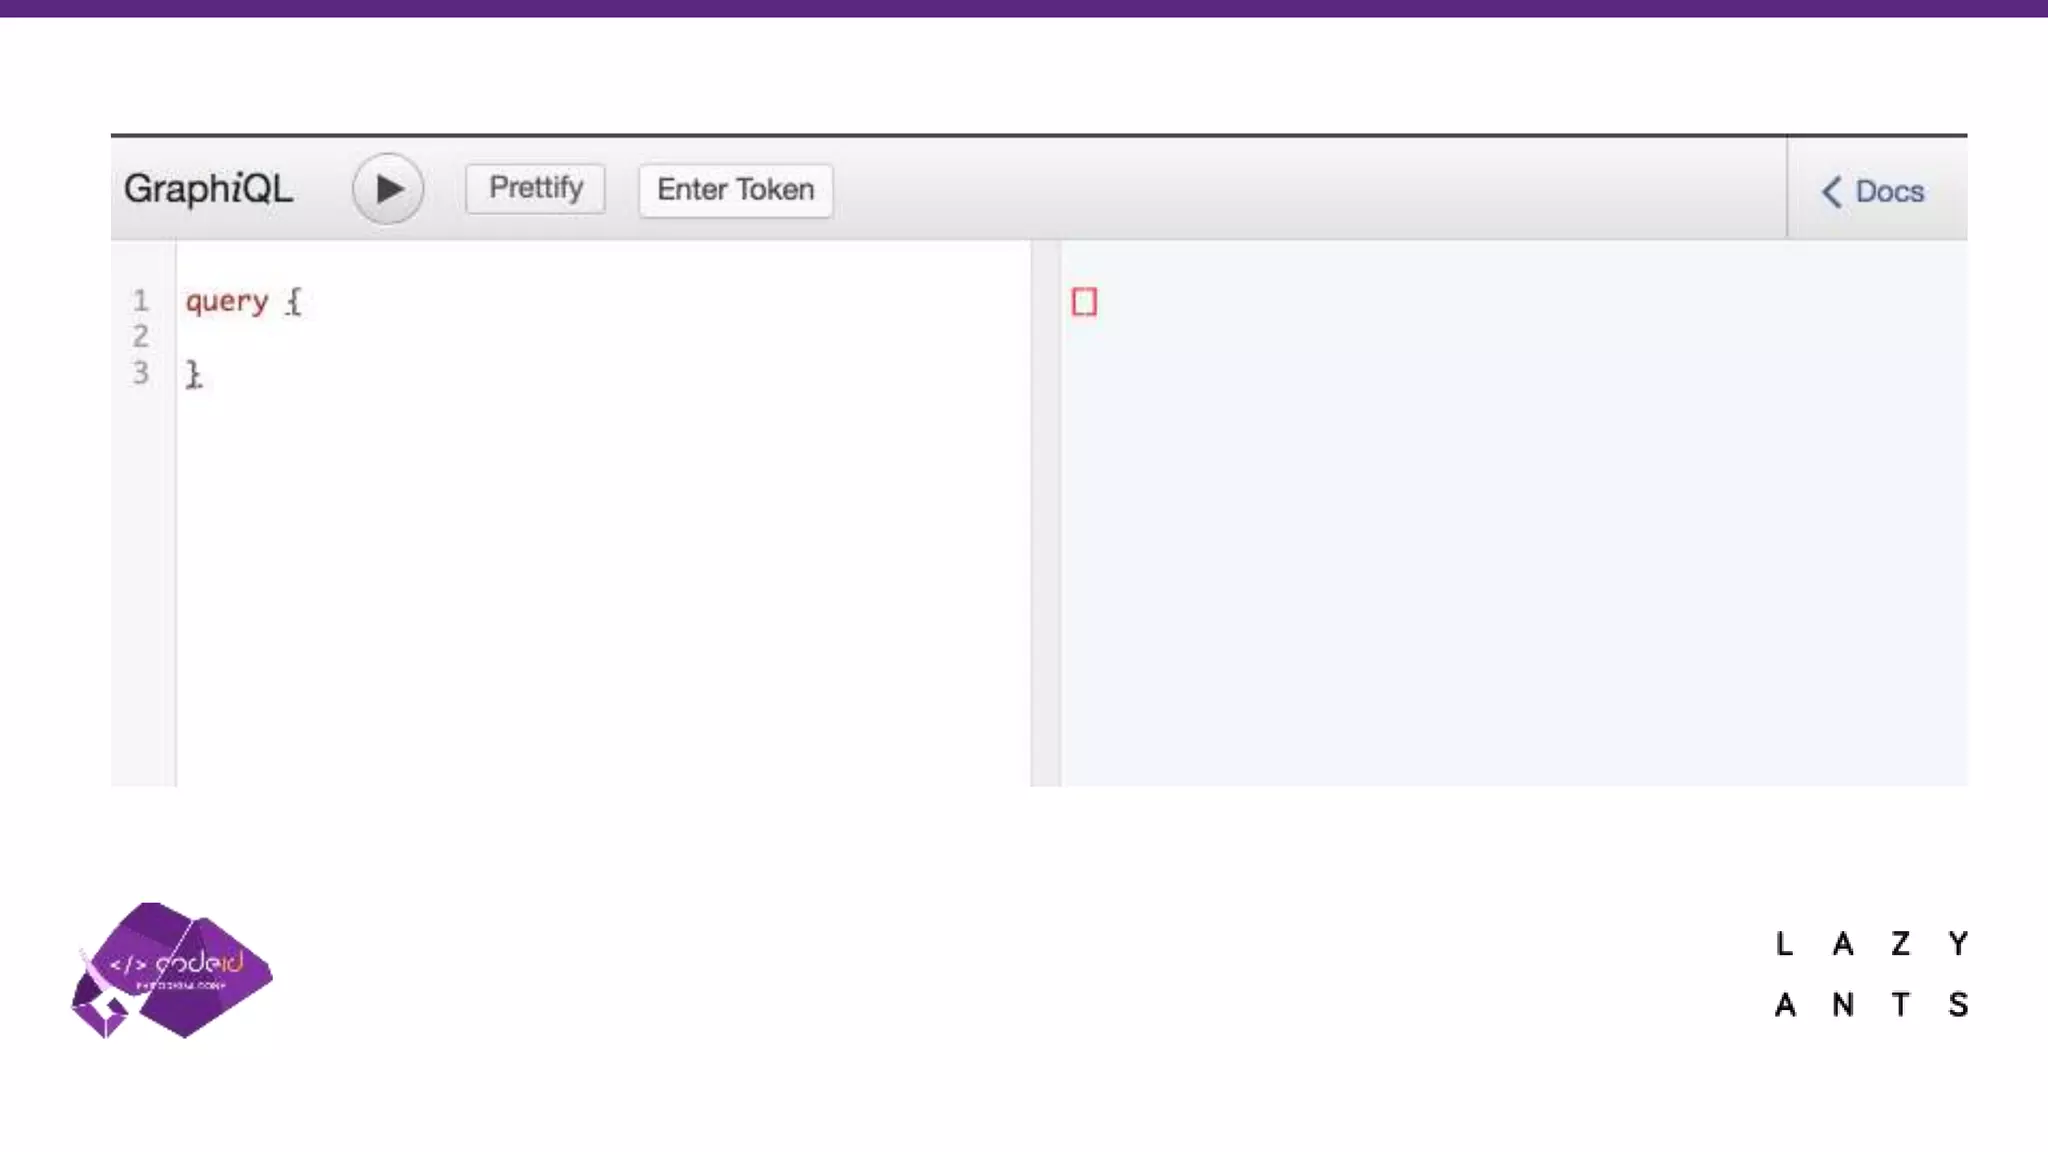Click the closing brace on line 3
The image size is (2048, 1152).
pyautogui.click(x=193, y=374)
